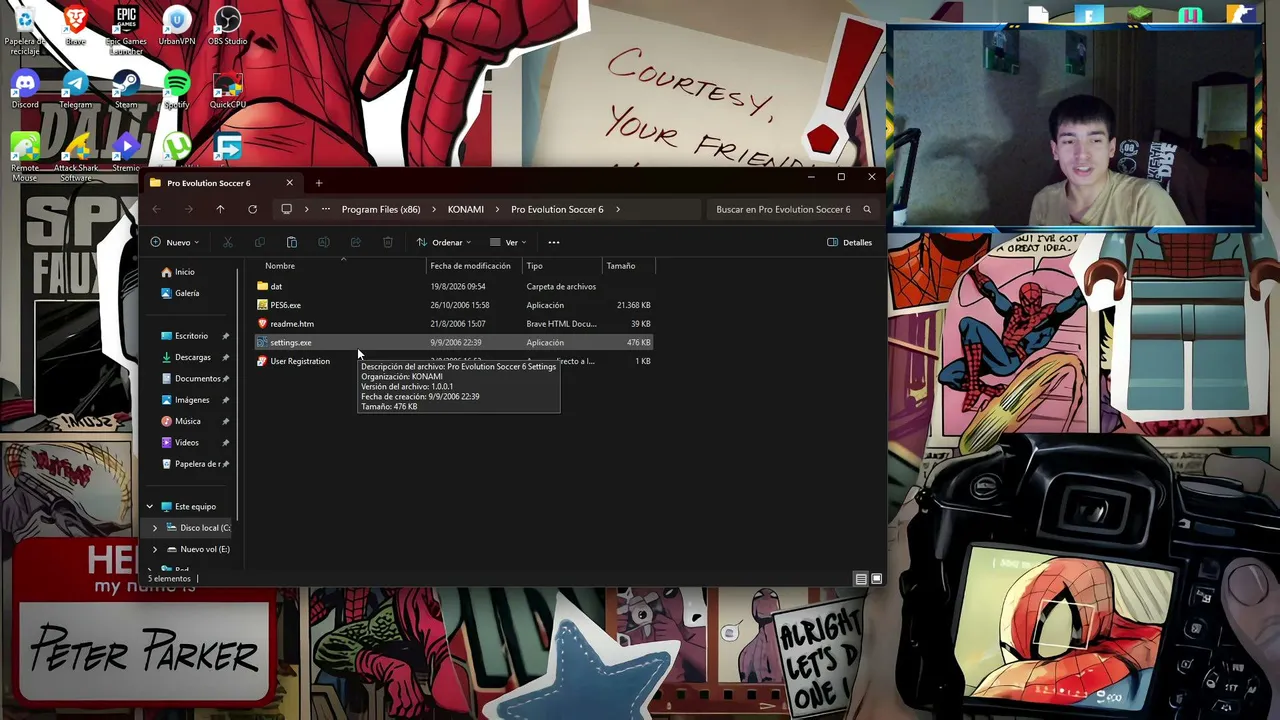Select the dat folder
Viewport: 1280px width, 720px height.
[454, 286]
